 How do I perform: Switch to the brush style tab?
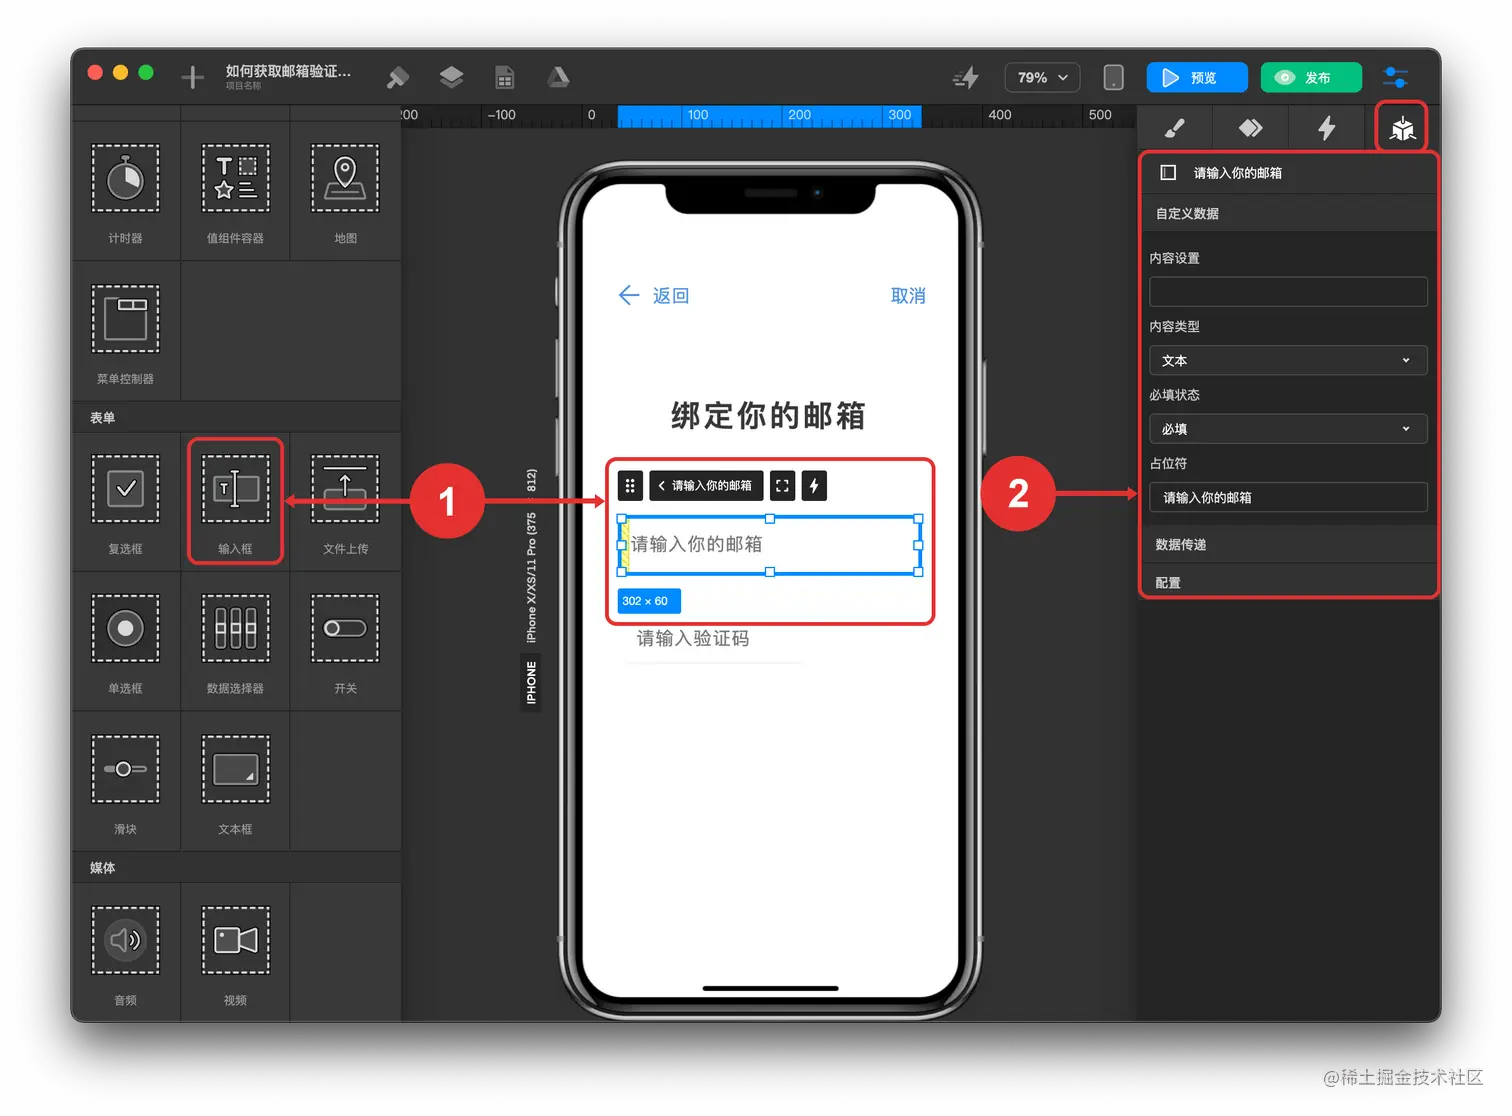pos(1174,128)
